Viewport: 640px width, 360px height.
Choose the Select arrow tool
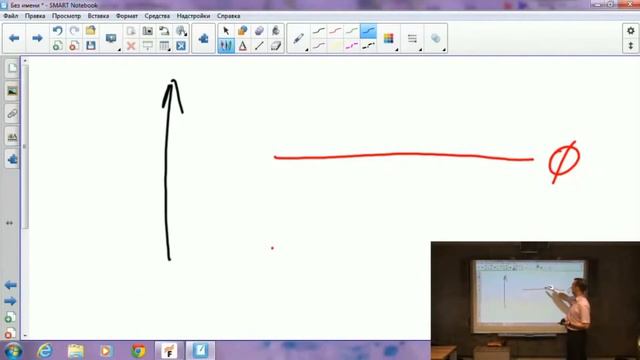point(226,31)
